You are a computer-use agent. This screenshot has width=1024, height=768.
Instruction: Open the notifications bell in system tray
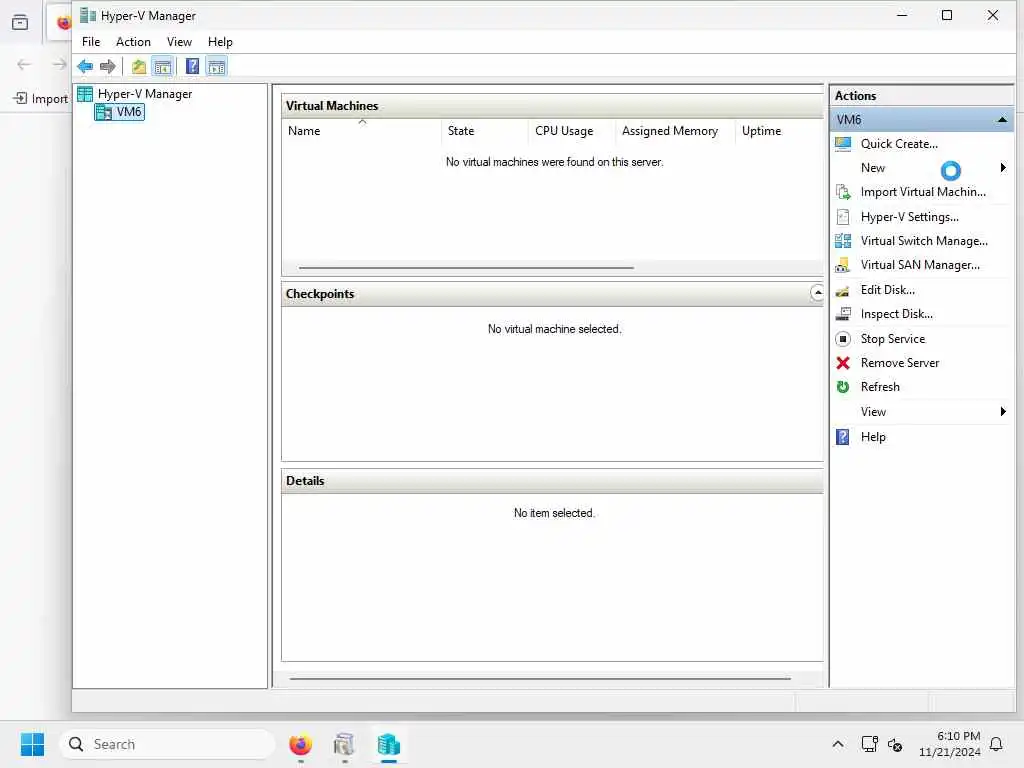[x=997, y=744]
